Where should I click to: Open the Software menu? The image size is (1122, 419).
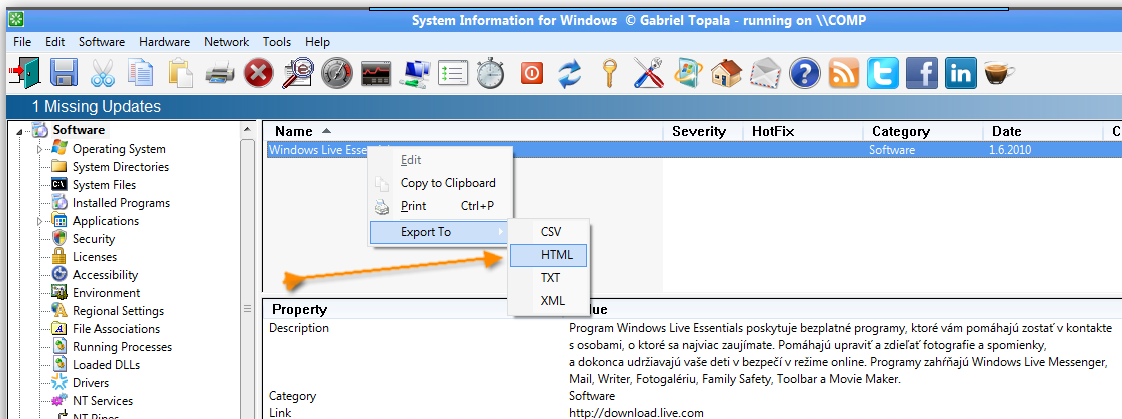point(102,42)
